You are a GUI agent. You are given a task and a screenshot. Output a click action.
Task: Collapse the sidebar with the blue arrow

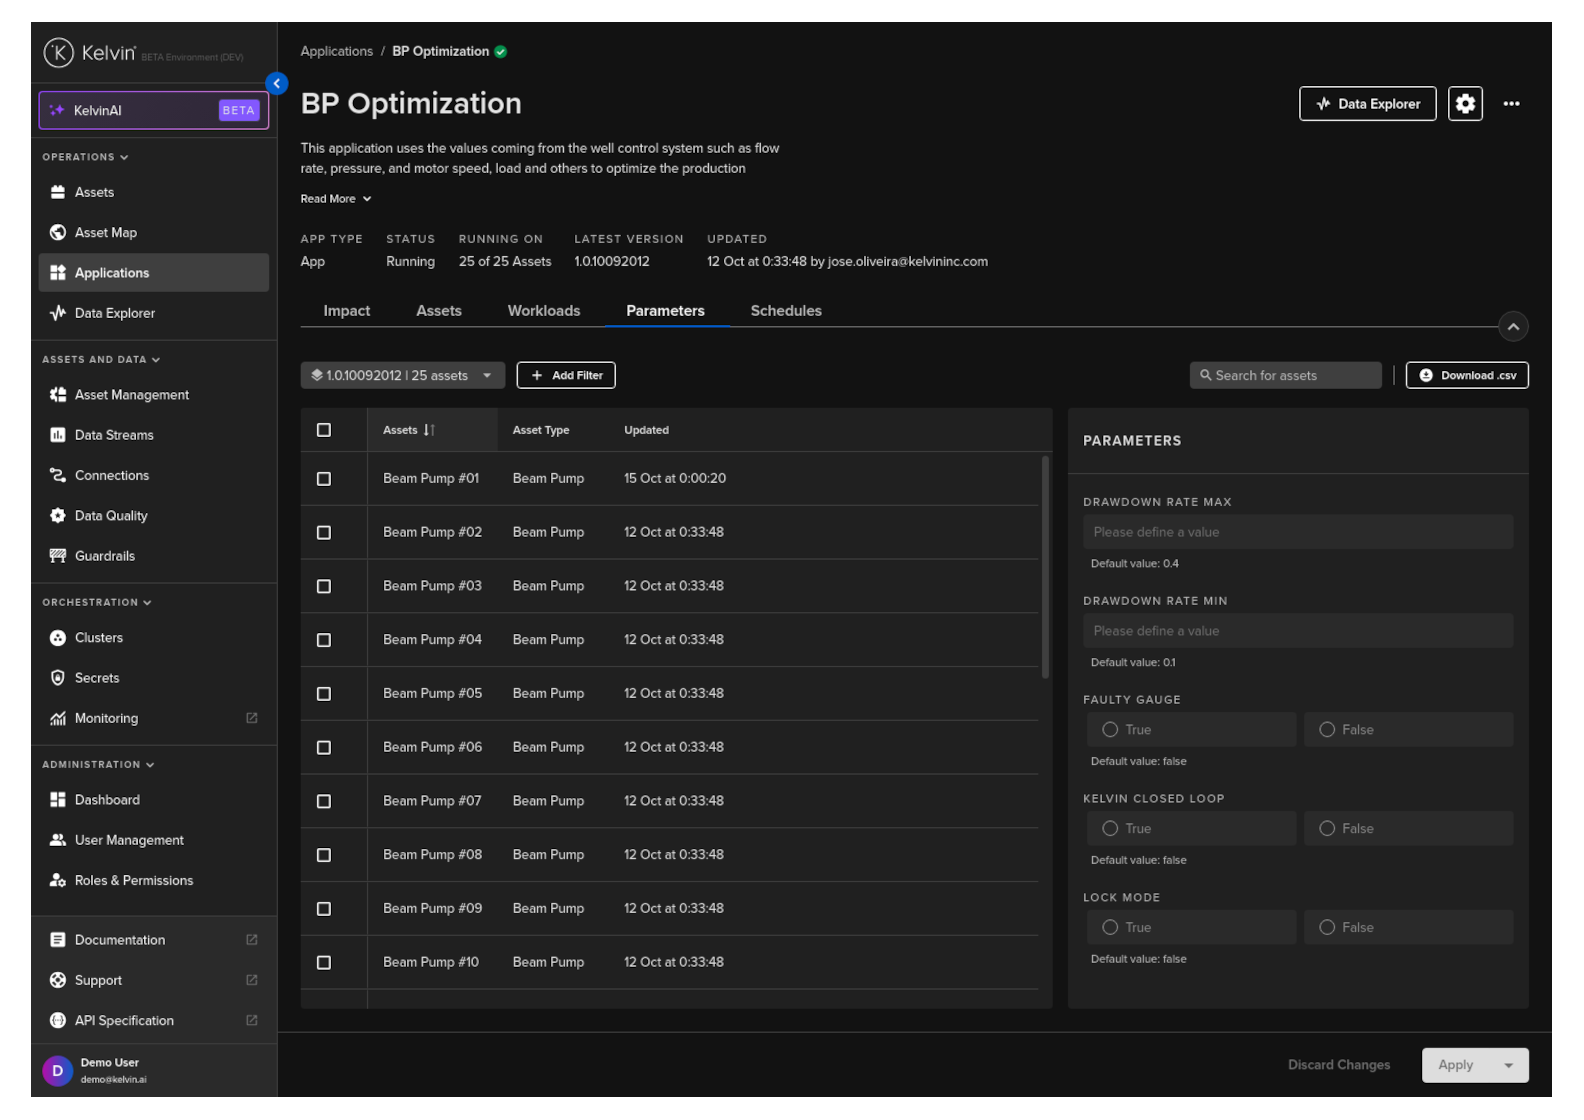coord(277,84)
